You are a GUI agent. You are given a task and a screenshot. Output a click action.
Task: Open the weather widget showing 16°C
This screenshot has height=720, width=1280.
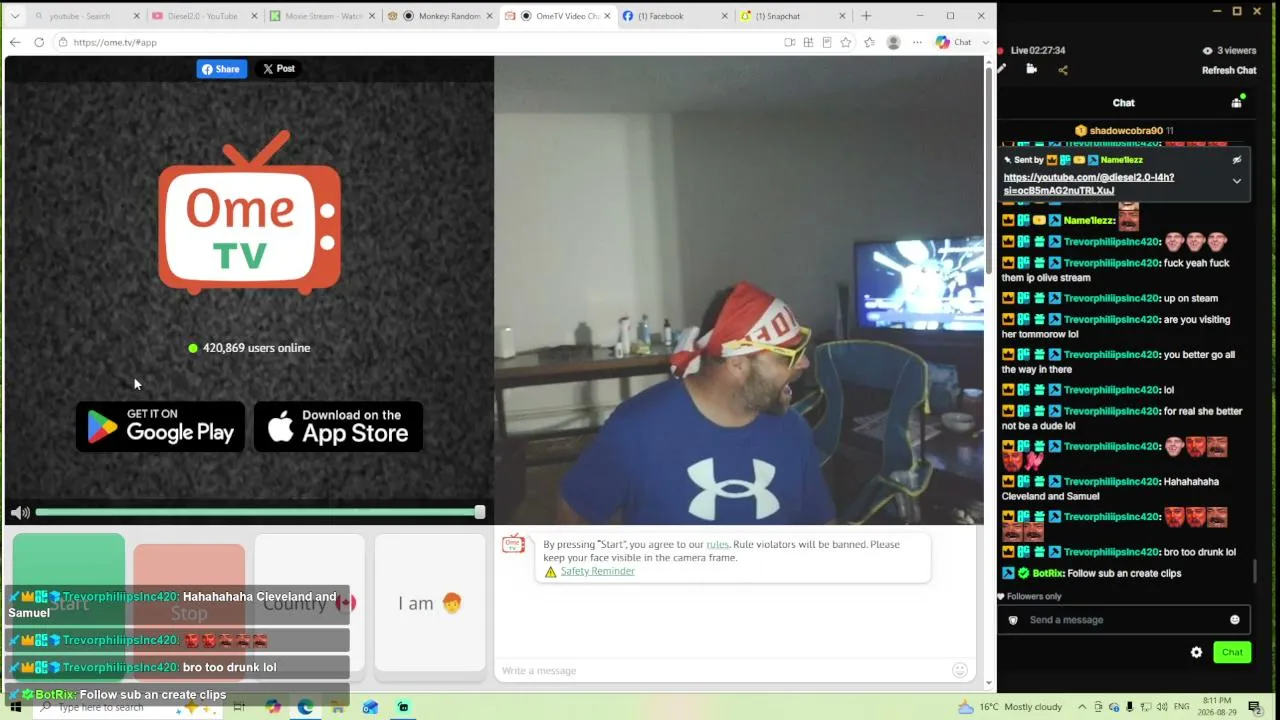click(1010, 707)
